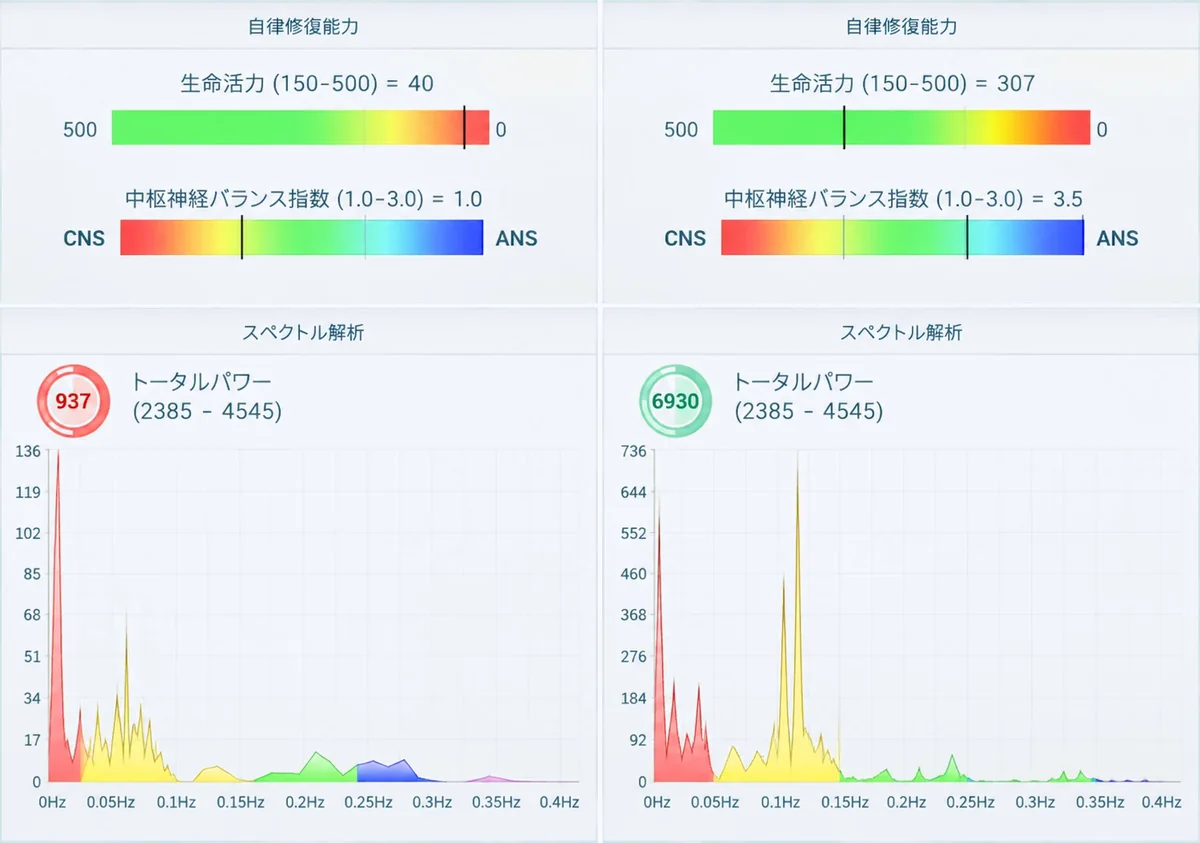Screen dimensions: 1200x843
Task: Click the y-axis value 276
Action: click(x=635, y=656)
